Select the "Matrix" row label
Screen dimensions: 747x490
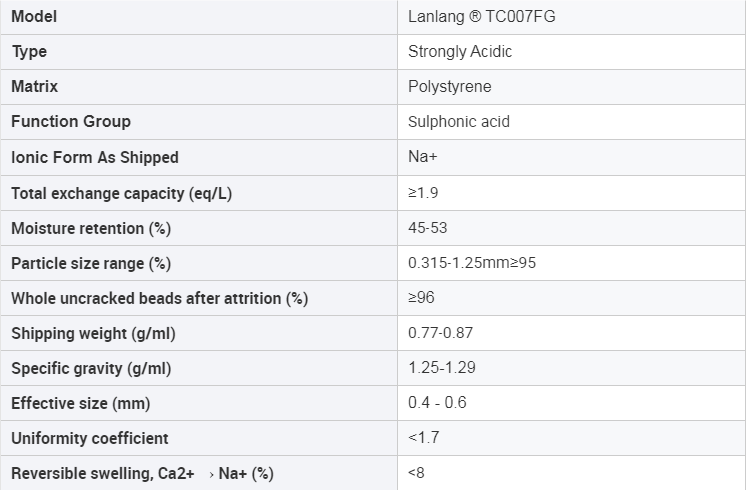coord(34,86)
